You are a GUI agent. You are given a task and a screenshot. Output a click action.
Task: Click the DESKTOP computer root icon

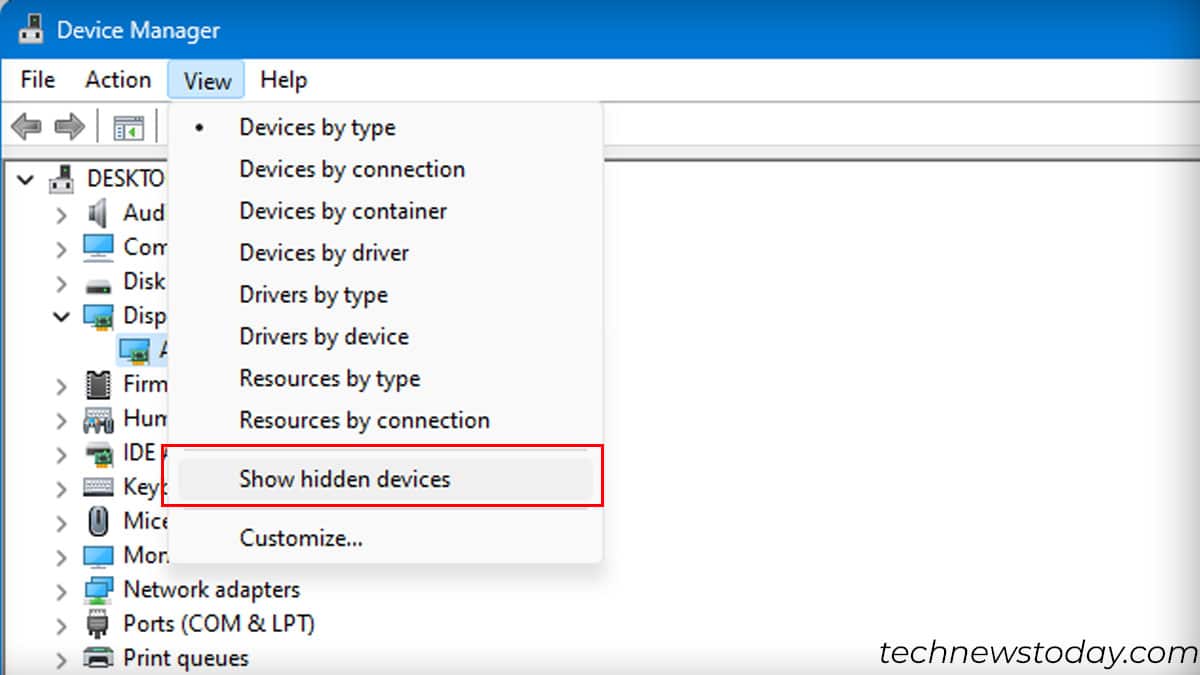click(62, 179)
